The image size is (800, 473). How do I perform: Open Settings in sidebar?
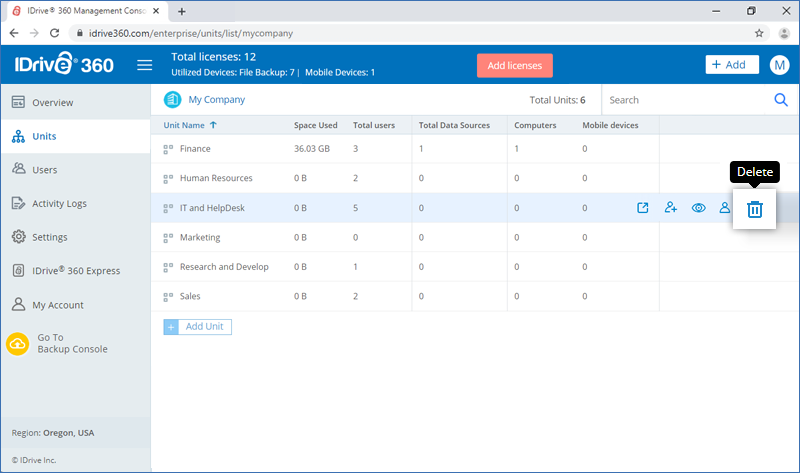pos(76,237)
